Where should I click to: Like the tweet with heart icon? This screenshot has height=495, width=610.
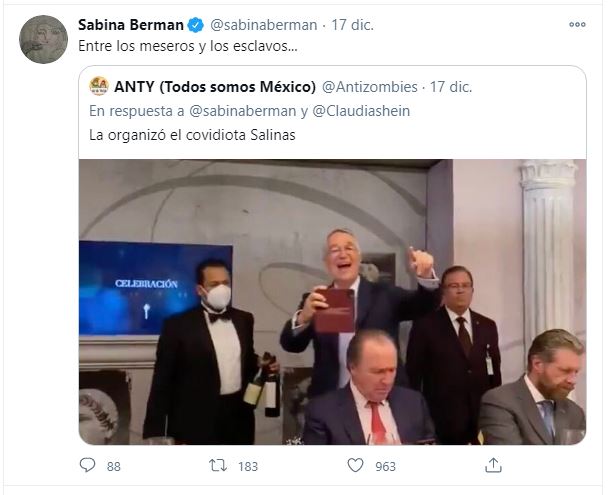pos(355,465)
